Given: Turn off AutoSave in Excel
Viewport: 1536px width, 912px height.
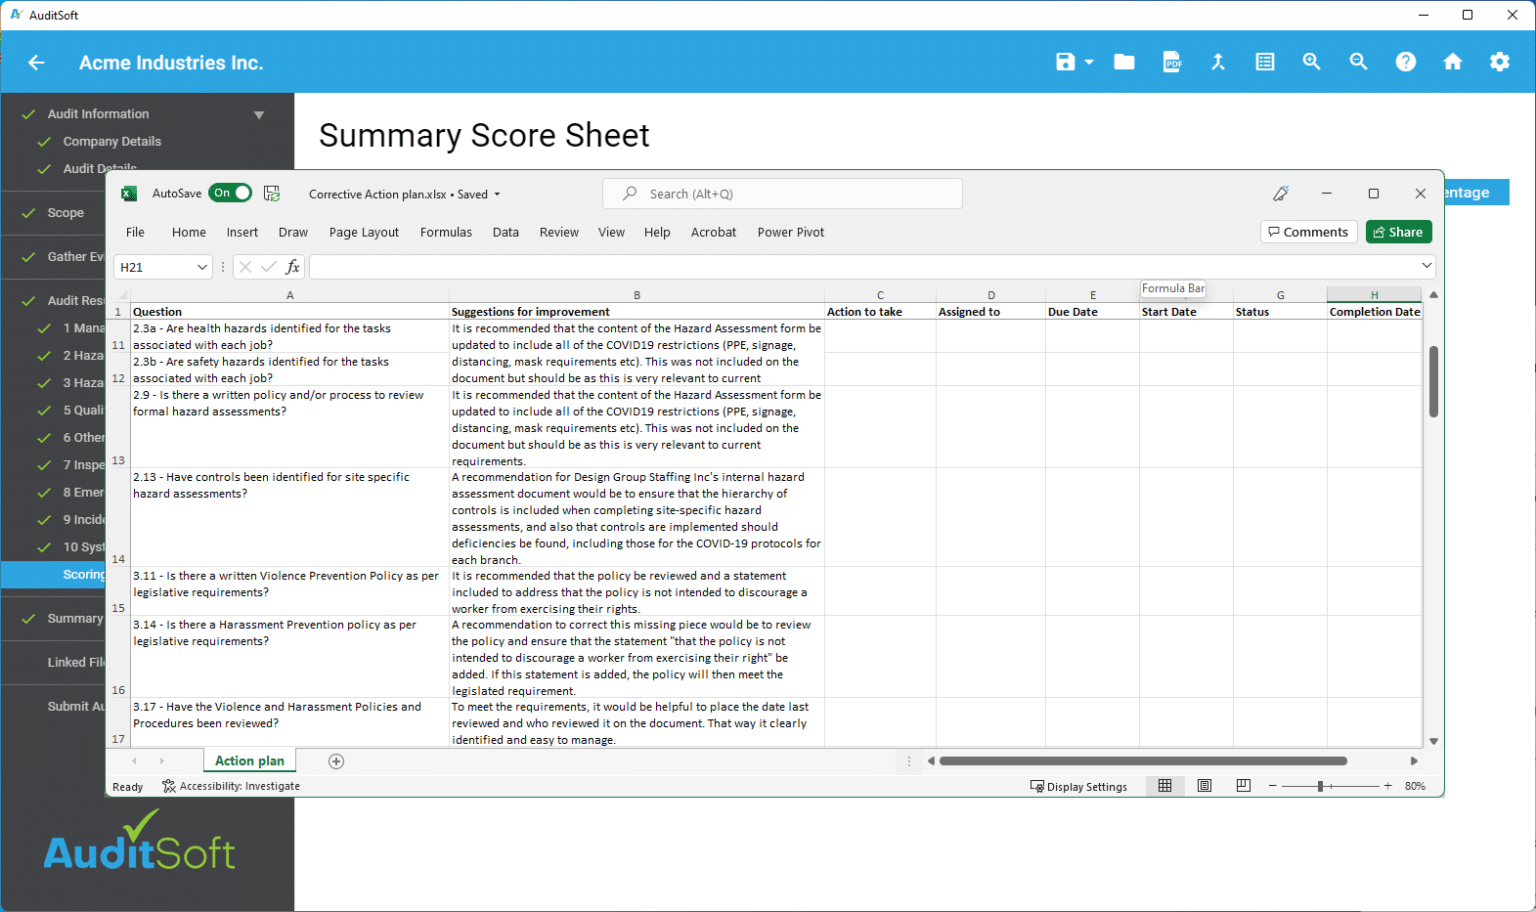Looking at the screenshot, I should [x=230, y=192].
